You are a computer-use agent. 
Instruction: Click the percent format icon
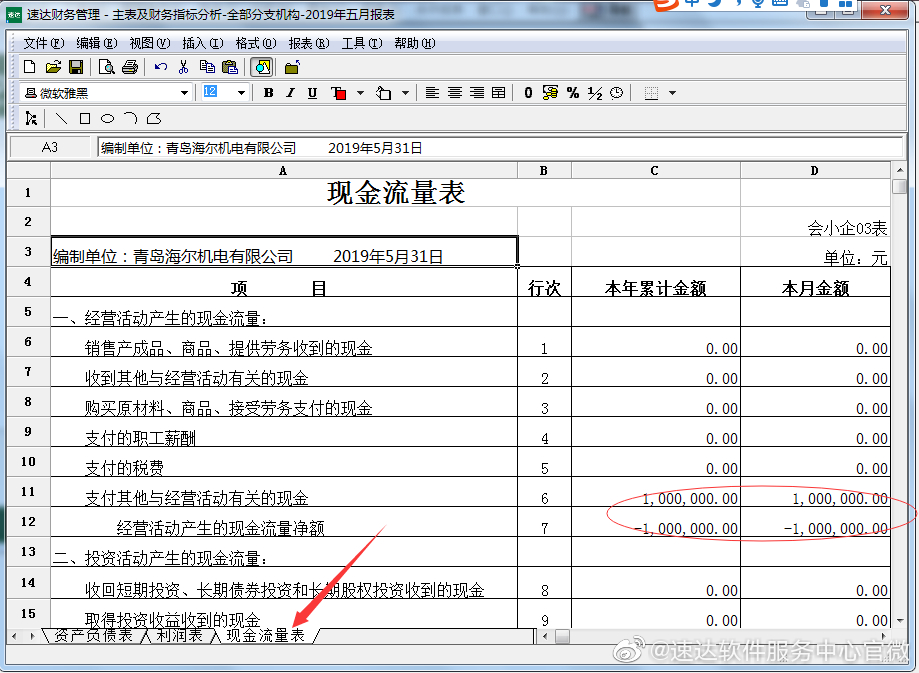573,93
